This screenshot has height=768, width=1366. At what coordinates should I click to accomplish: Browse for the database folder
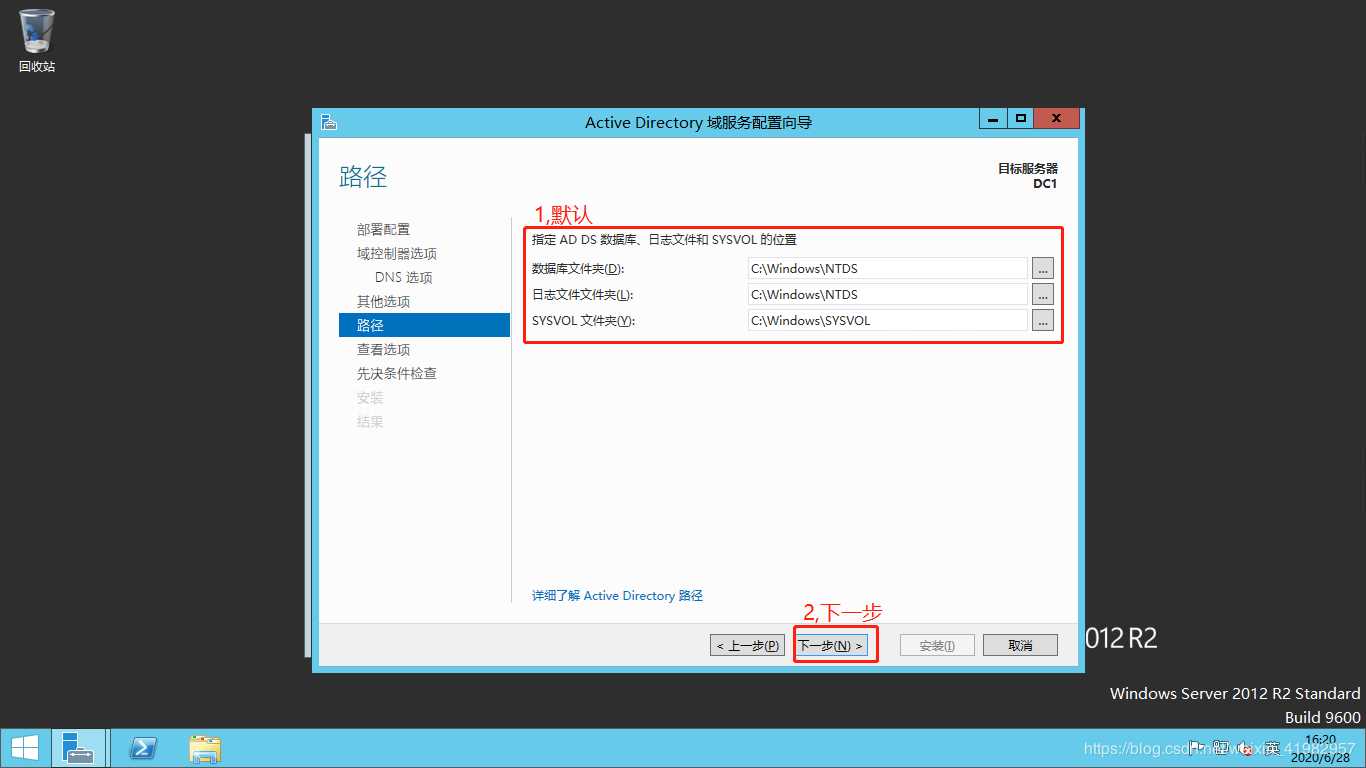[x=1043, y=268]
